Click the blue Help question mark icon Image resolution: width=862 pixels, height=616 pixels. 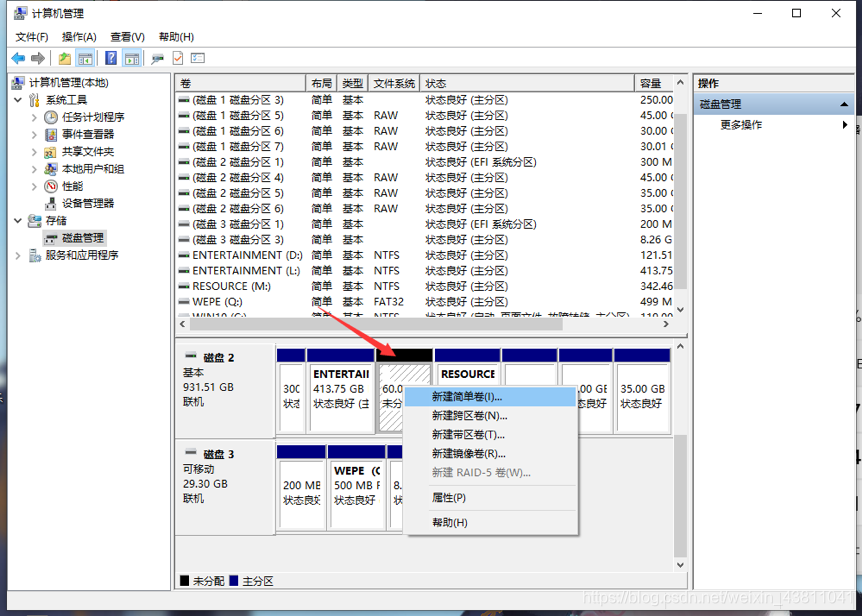[x=110, y=58]
